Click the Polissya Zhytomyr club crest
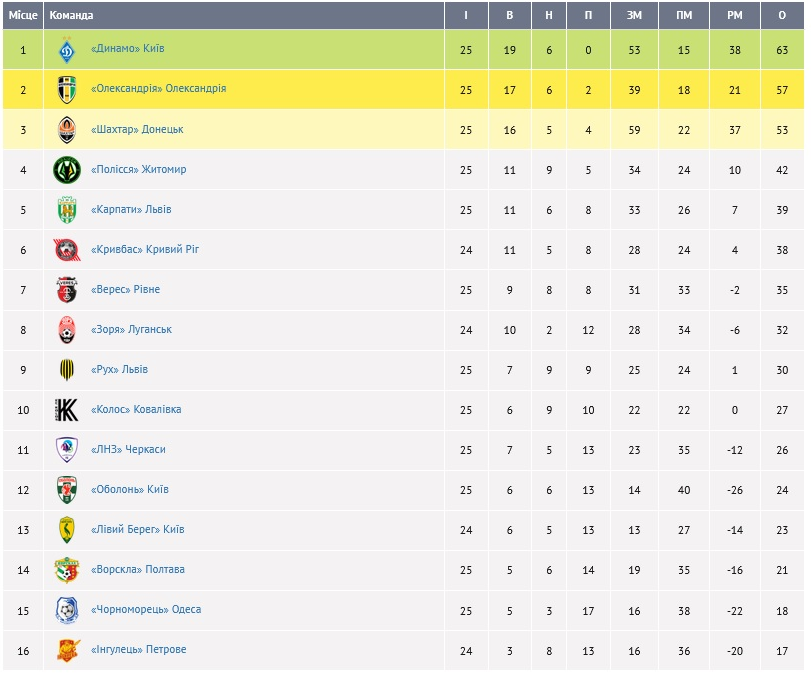Image resolution: width=811 pixels, height=675 pixels. tap(66, 170)
